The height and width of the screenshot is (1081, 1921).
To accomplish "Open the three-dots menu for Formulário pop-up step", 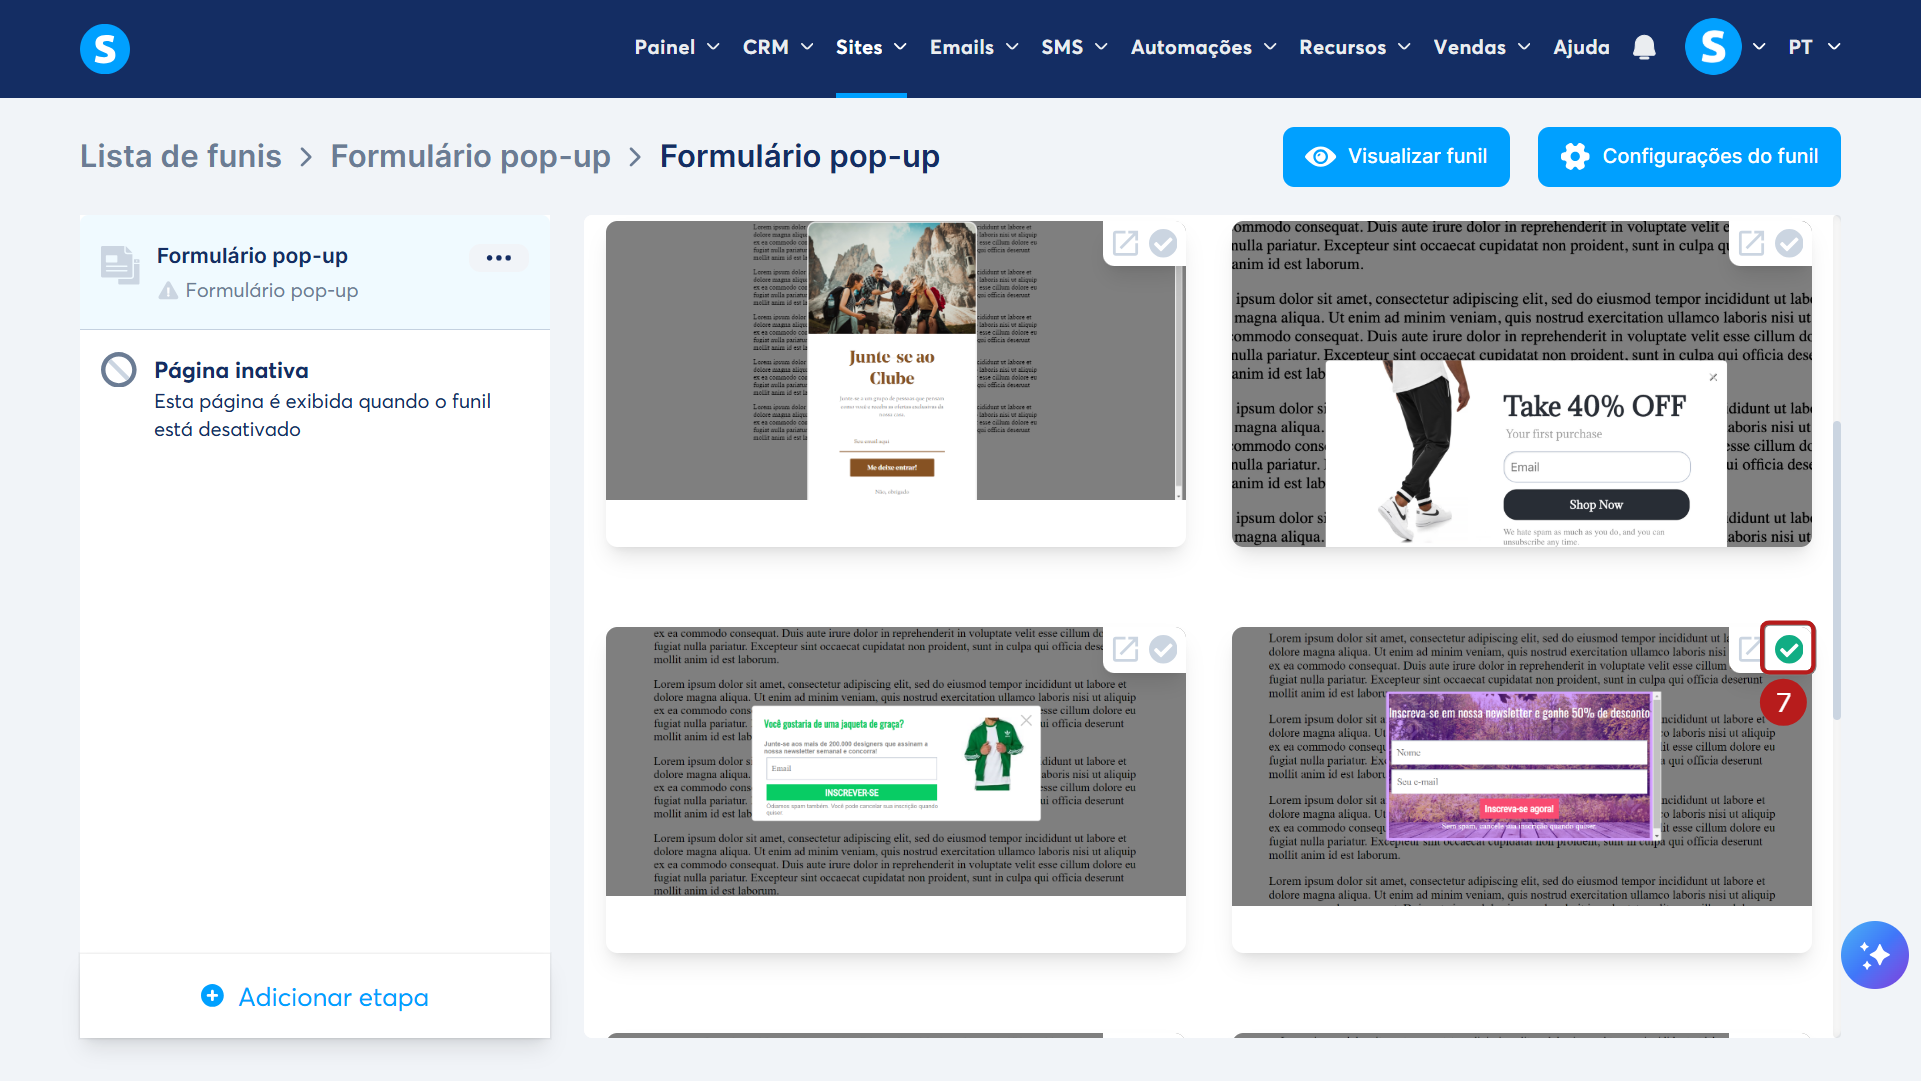I will click(498, 258).
